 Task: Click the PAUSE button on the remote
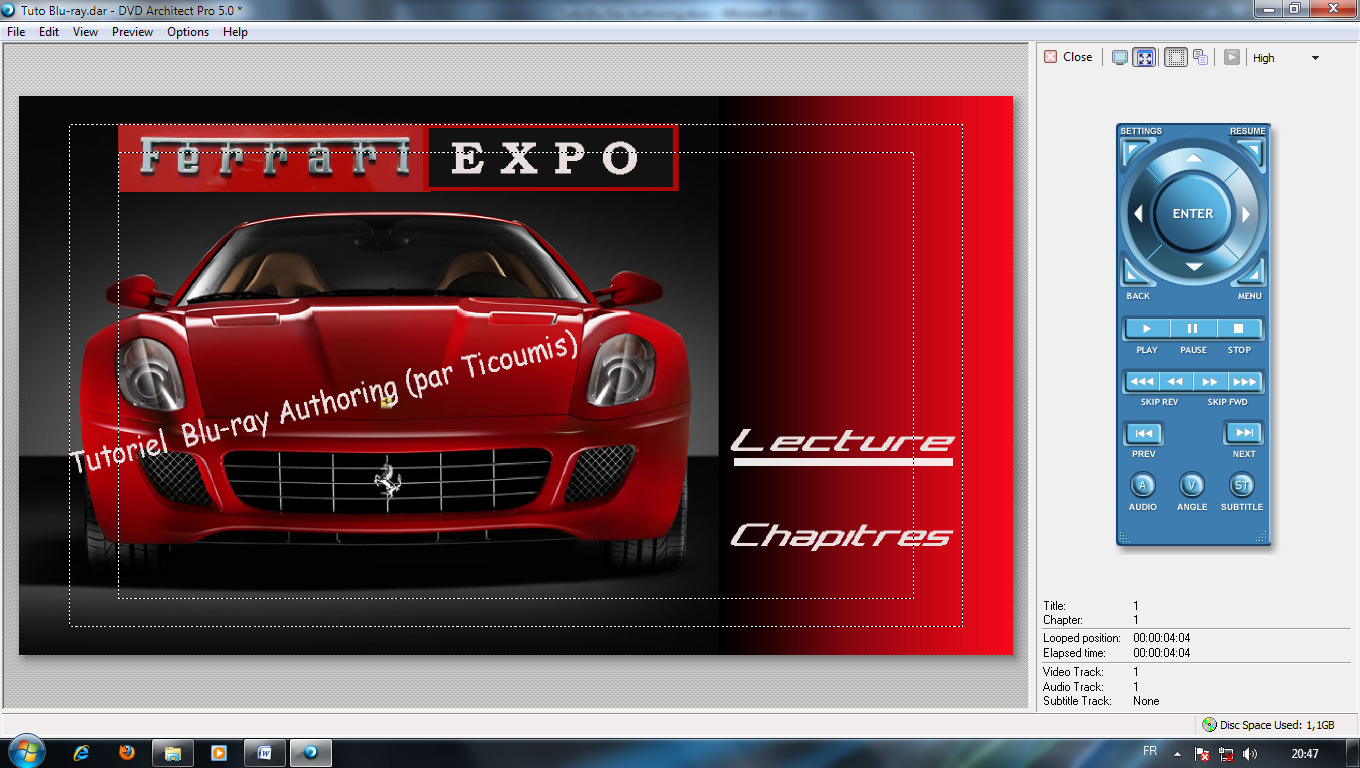1193,329
